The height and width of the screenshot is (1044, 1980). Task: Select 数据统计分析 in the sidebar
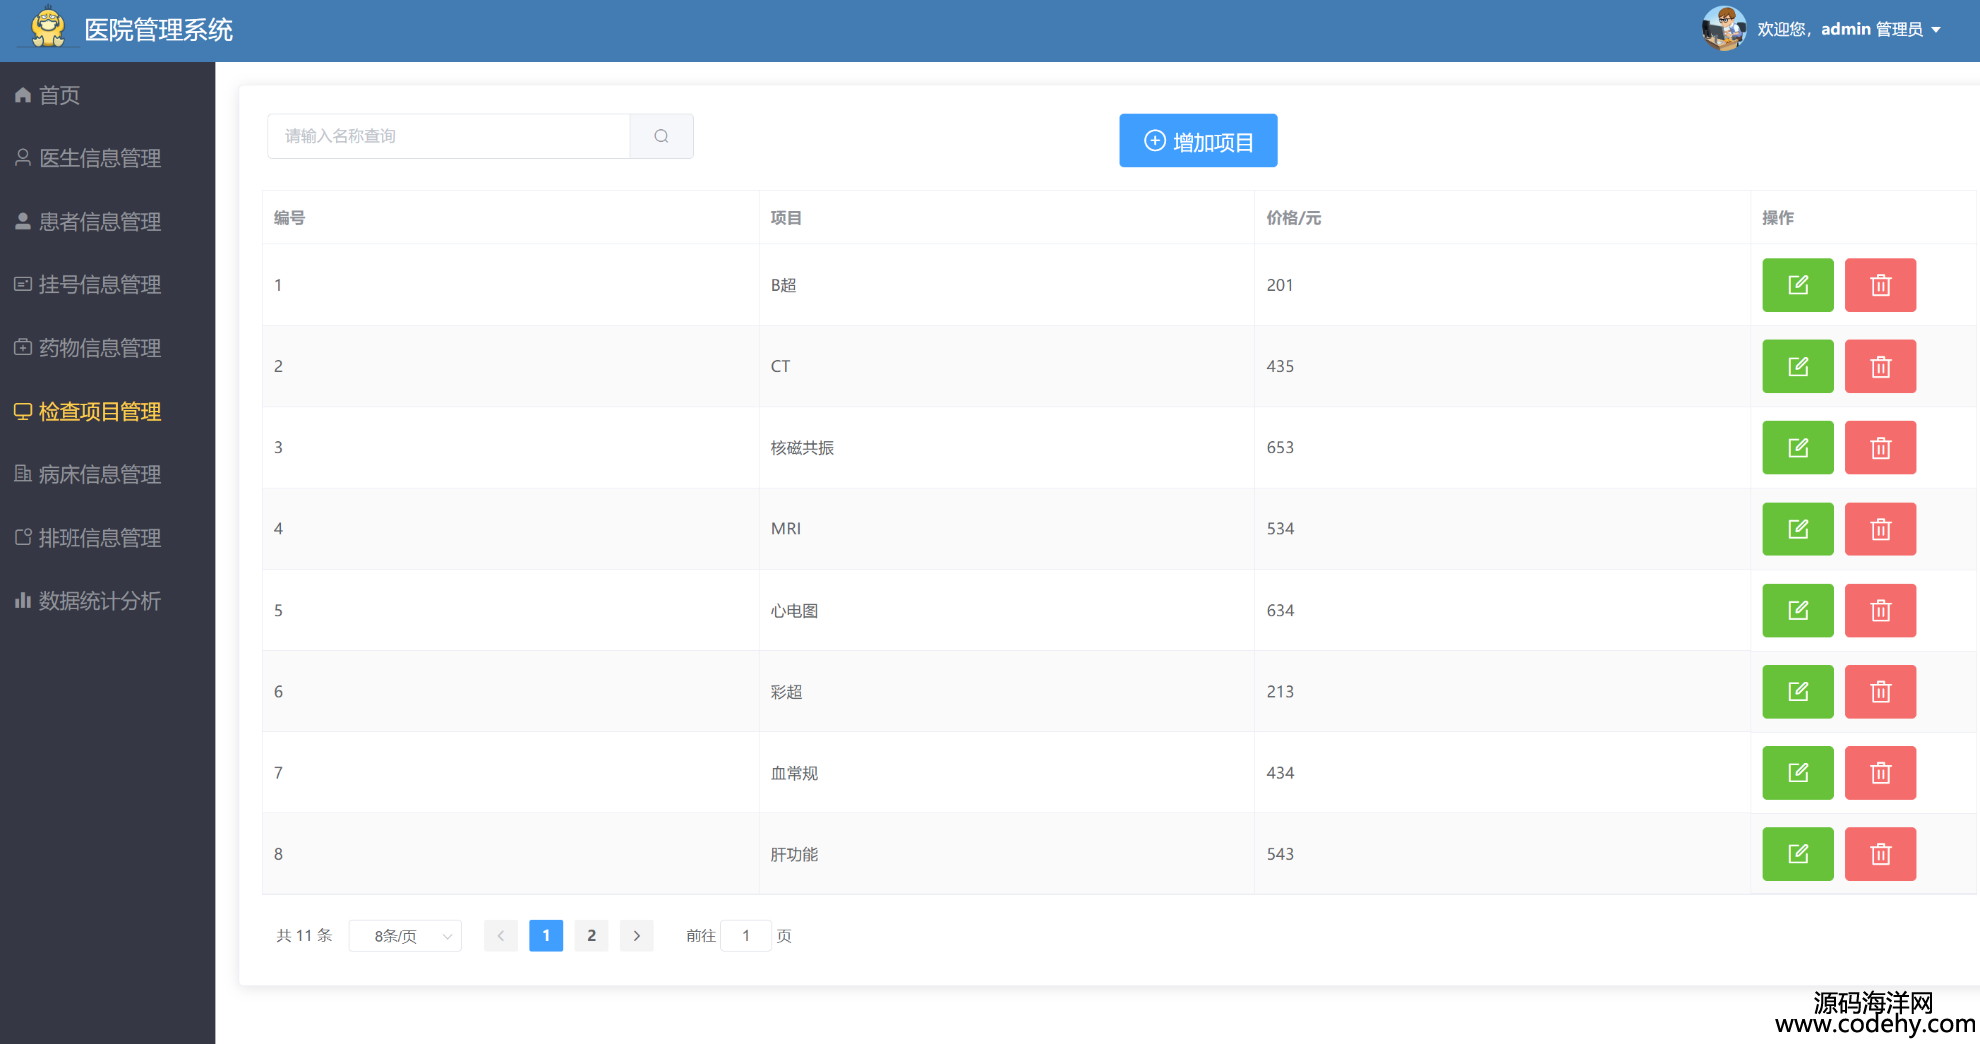pos(100,601)
